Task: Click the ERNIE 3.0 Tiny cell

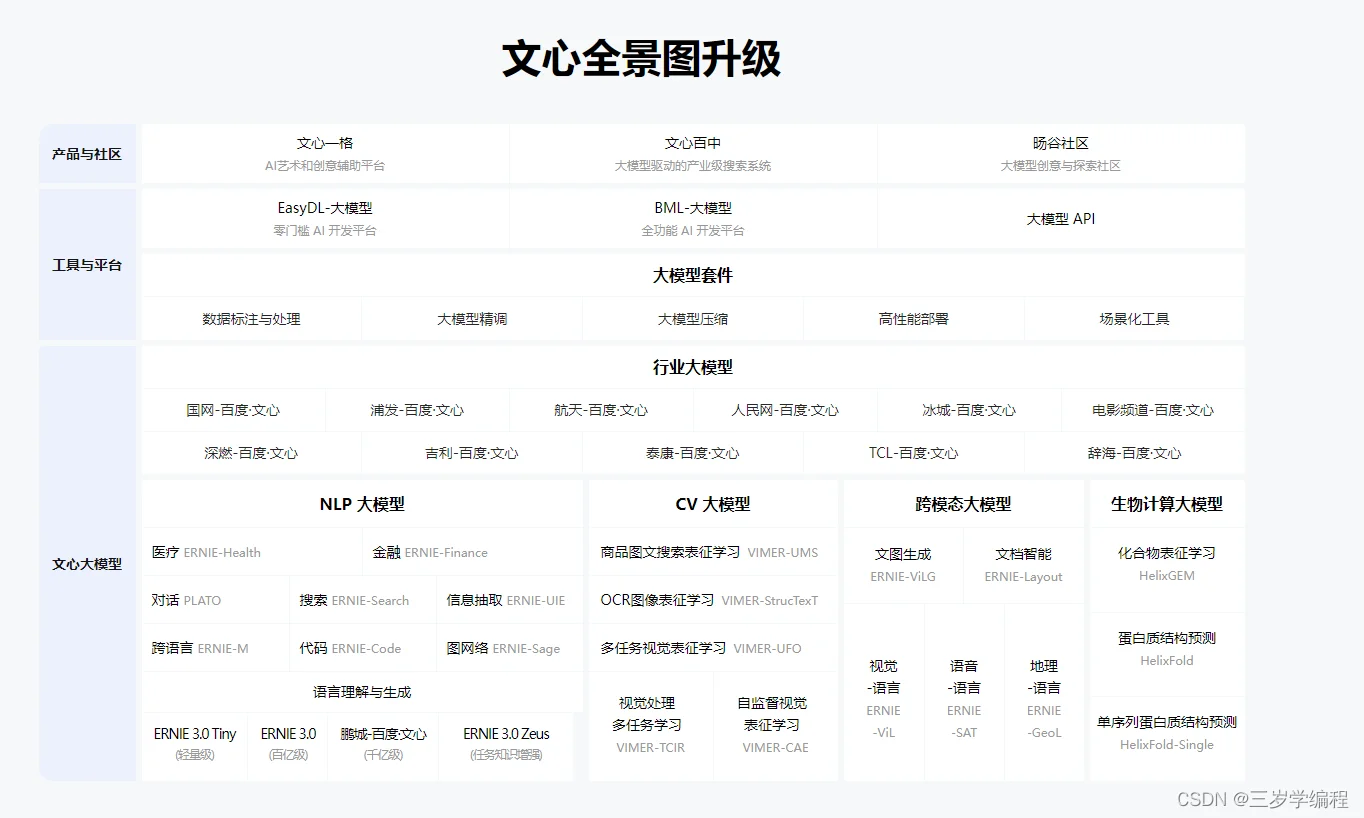Action: (194, 744)
